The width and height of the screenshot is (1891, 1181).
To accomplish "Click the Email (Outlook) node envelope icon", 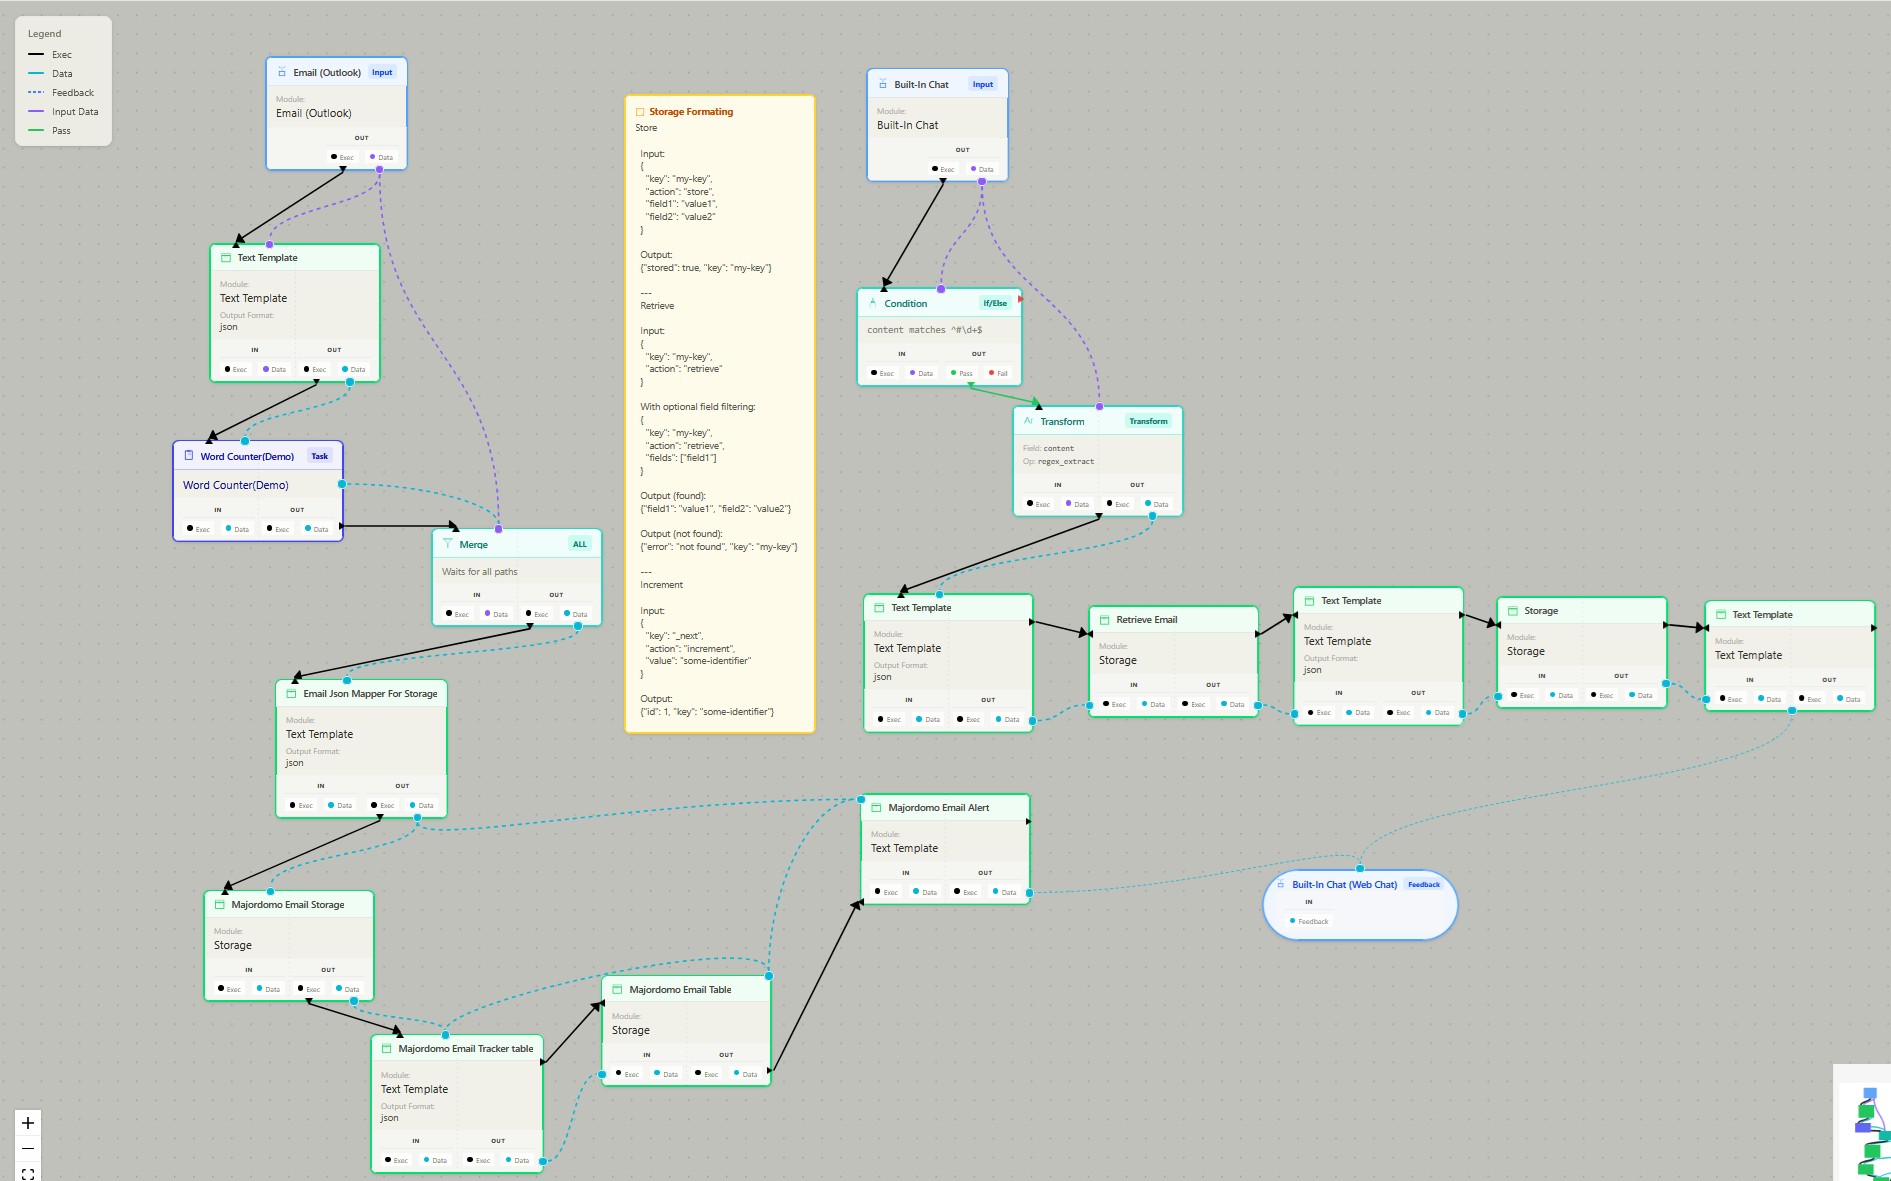I will point(282,73).
